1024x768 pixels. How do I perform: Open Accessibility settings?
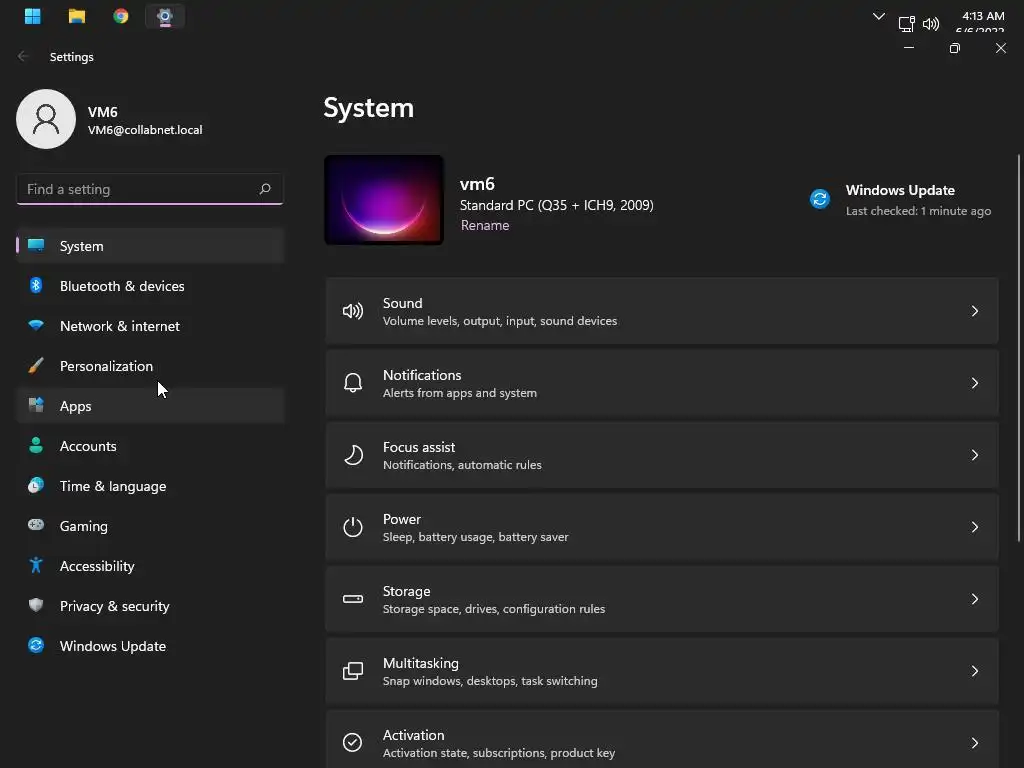(x=150, y=566)
